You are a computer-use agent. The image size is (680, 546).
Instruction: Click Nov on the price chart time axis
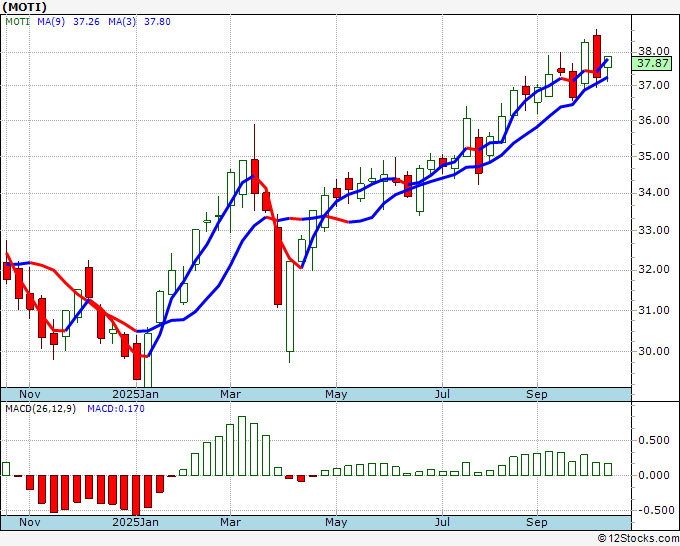(30, 394)
